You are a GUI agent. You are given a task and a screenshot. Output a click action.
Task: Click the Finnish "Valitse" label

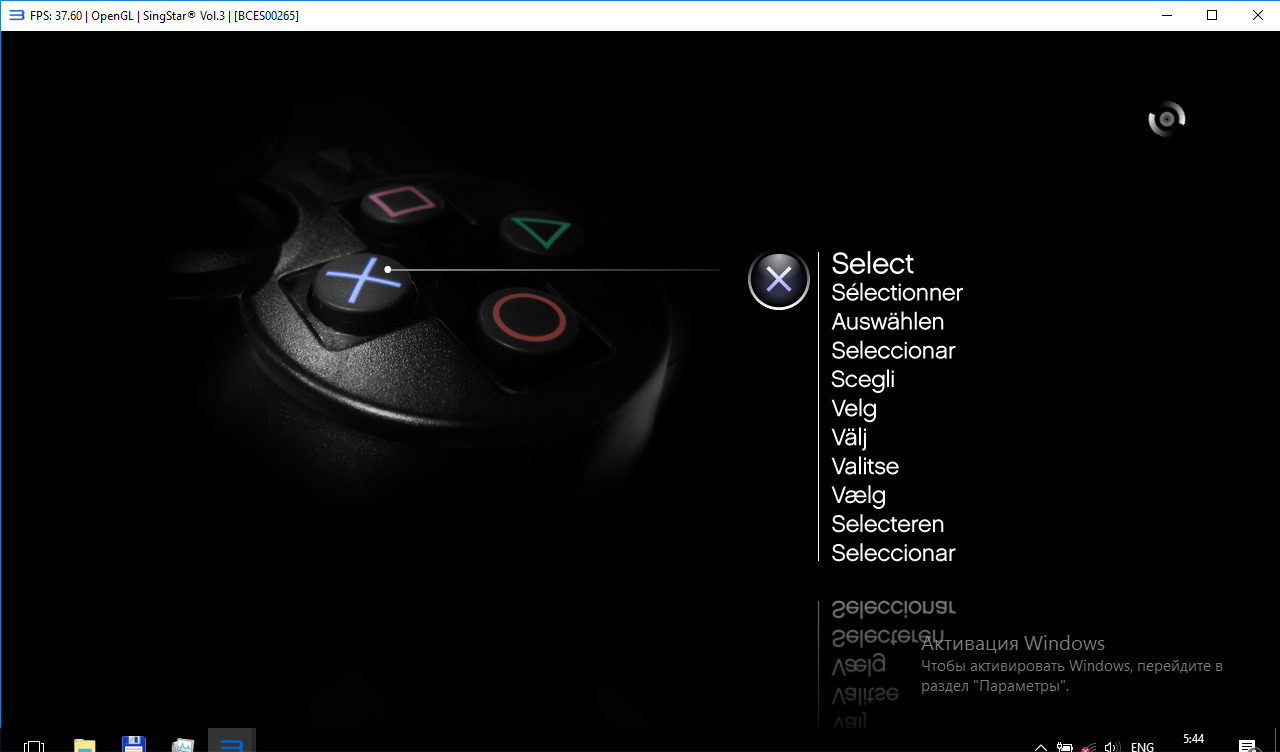click(865, 467)
